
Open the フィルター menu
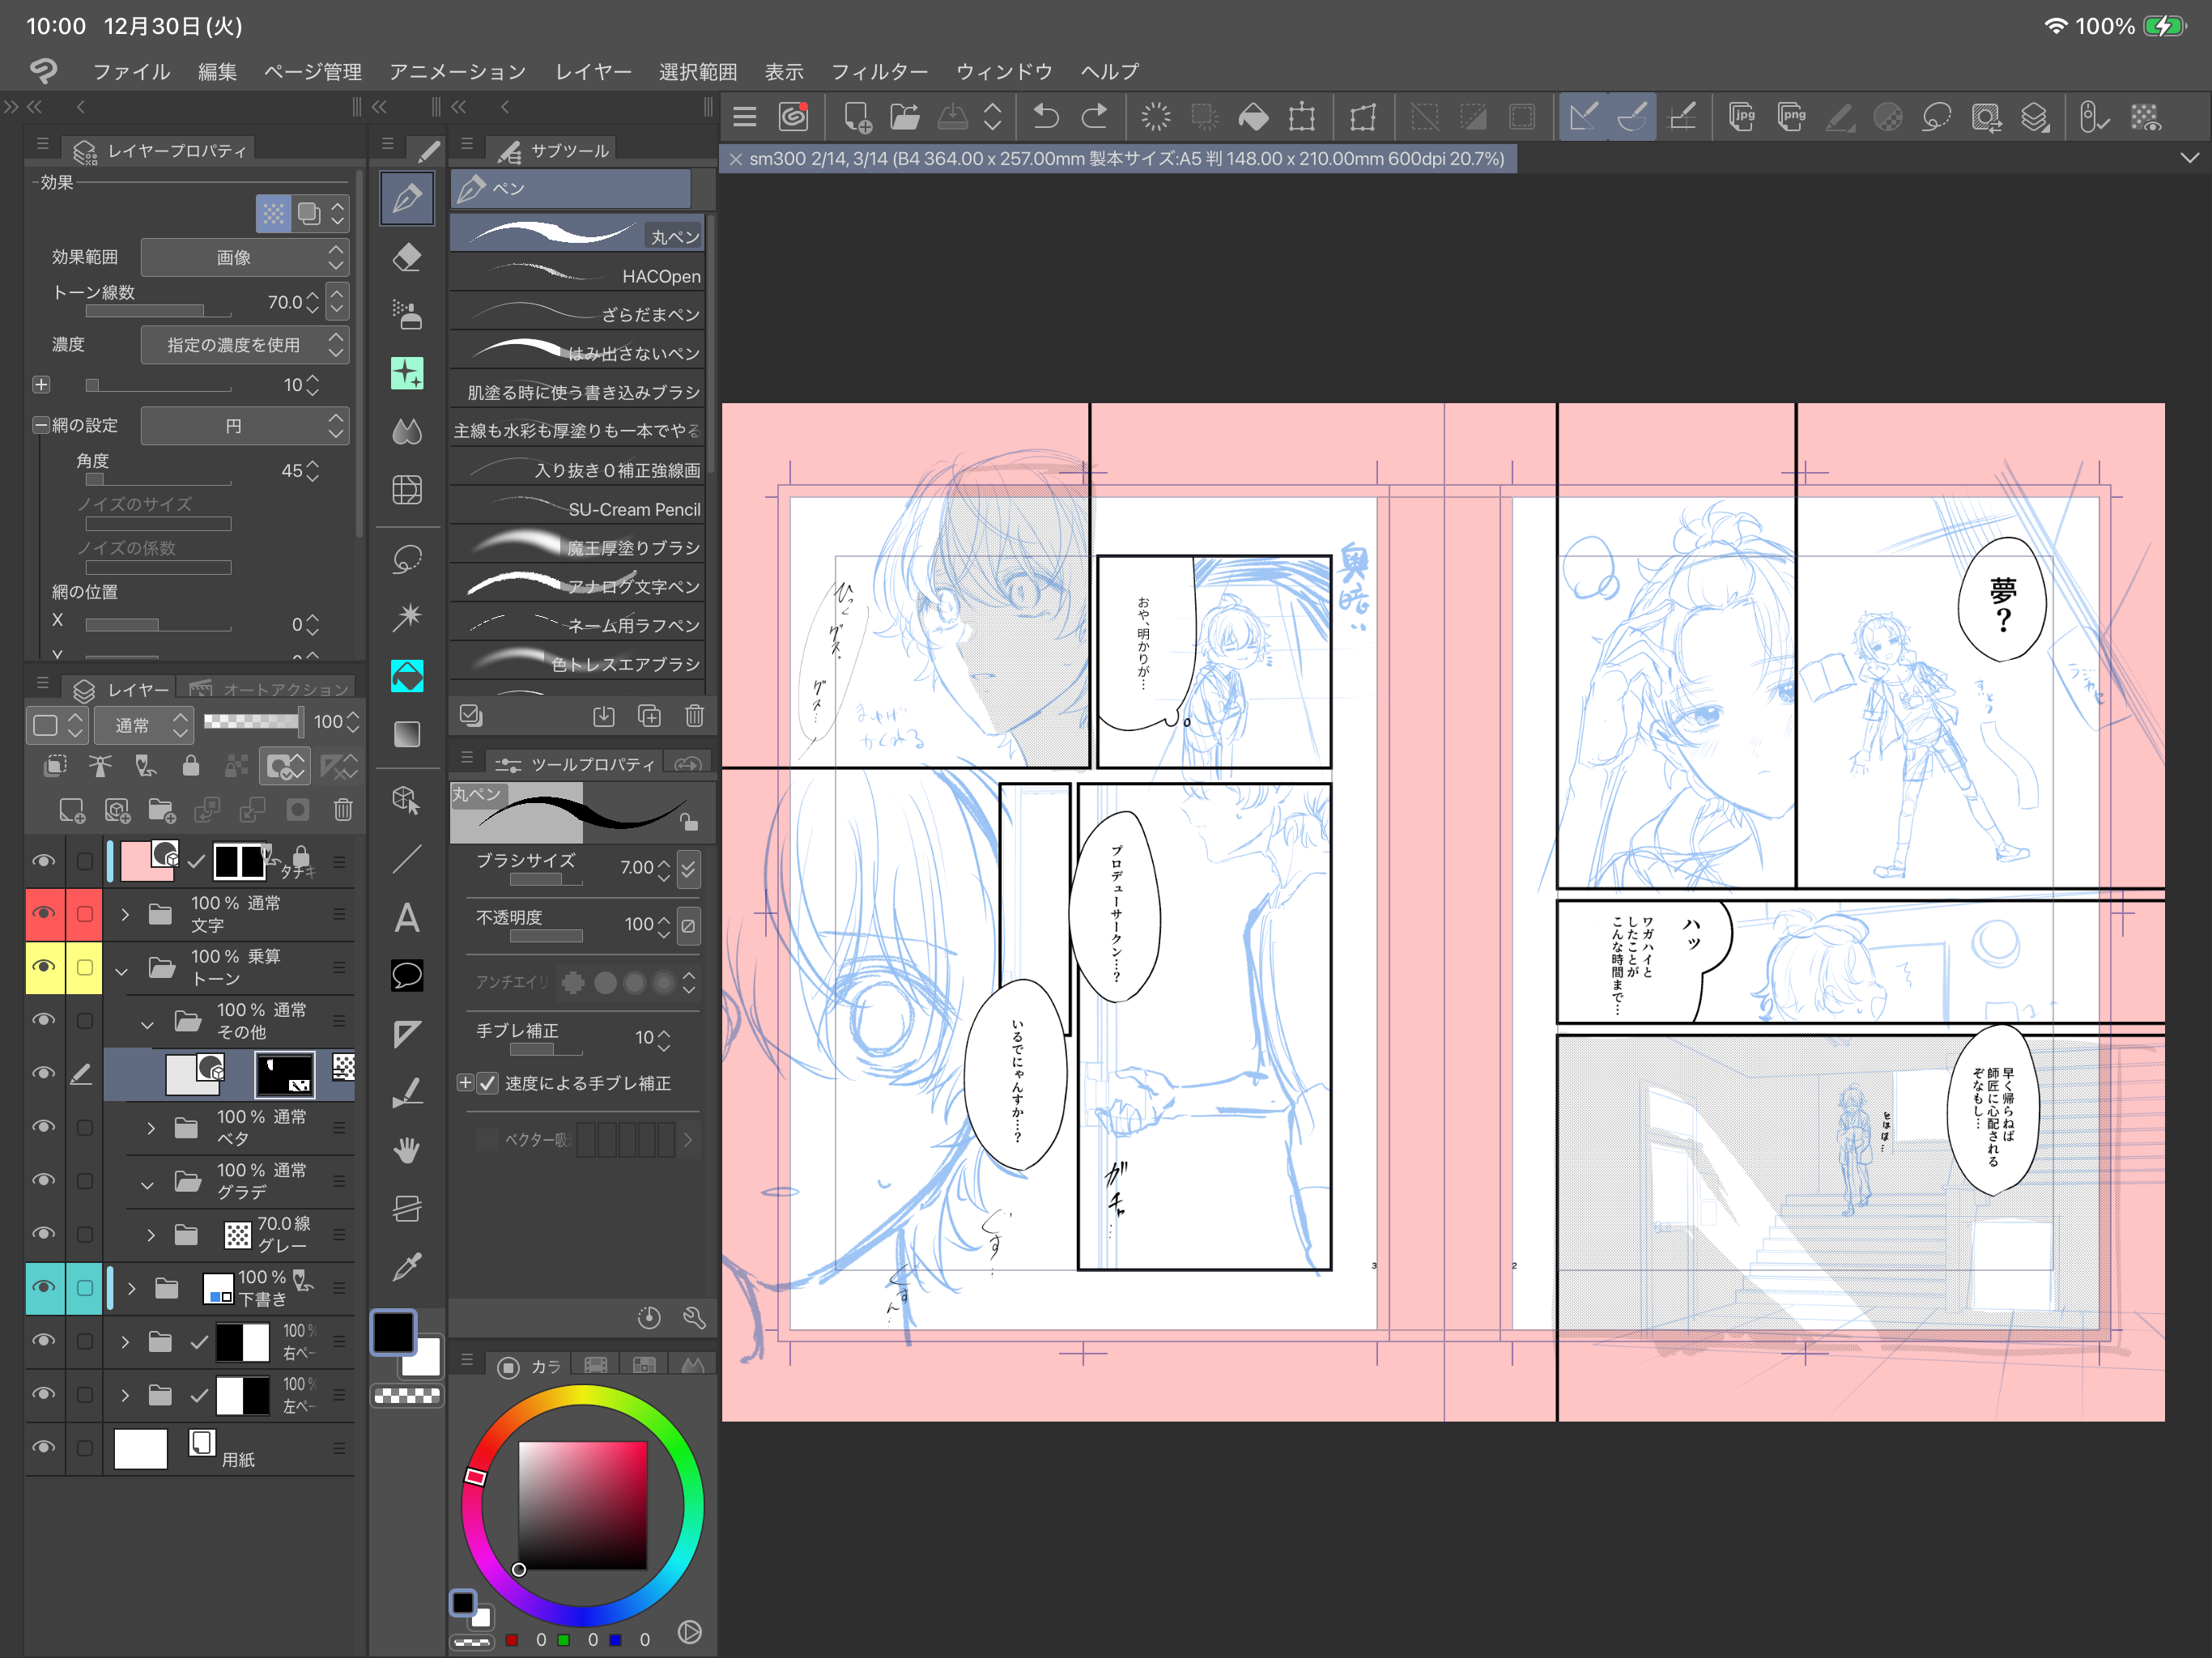coord(879,72)
